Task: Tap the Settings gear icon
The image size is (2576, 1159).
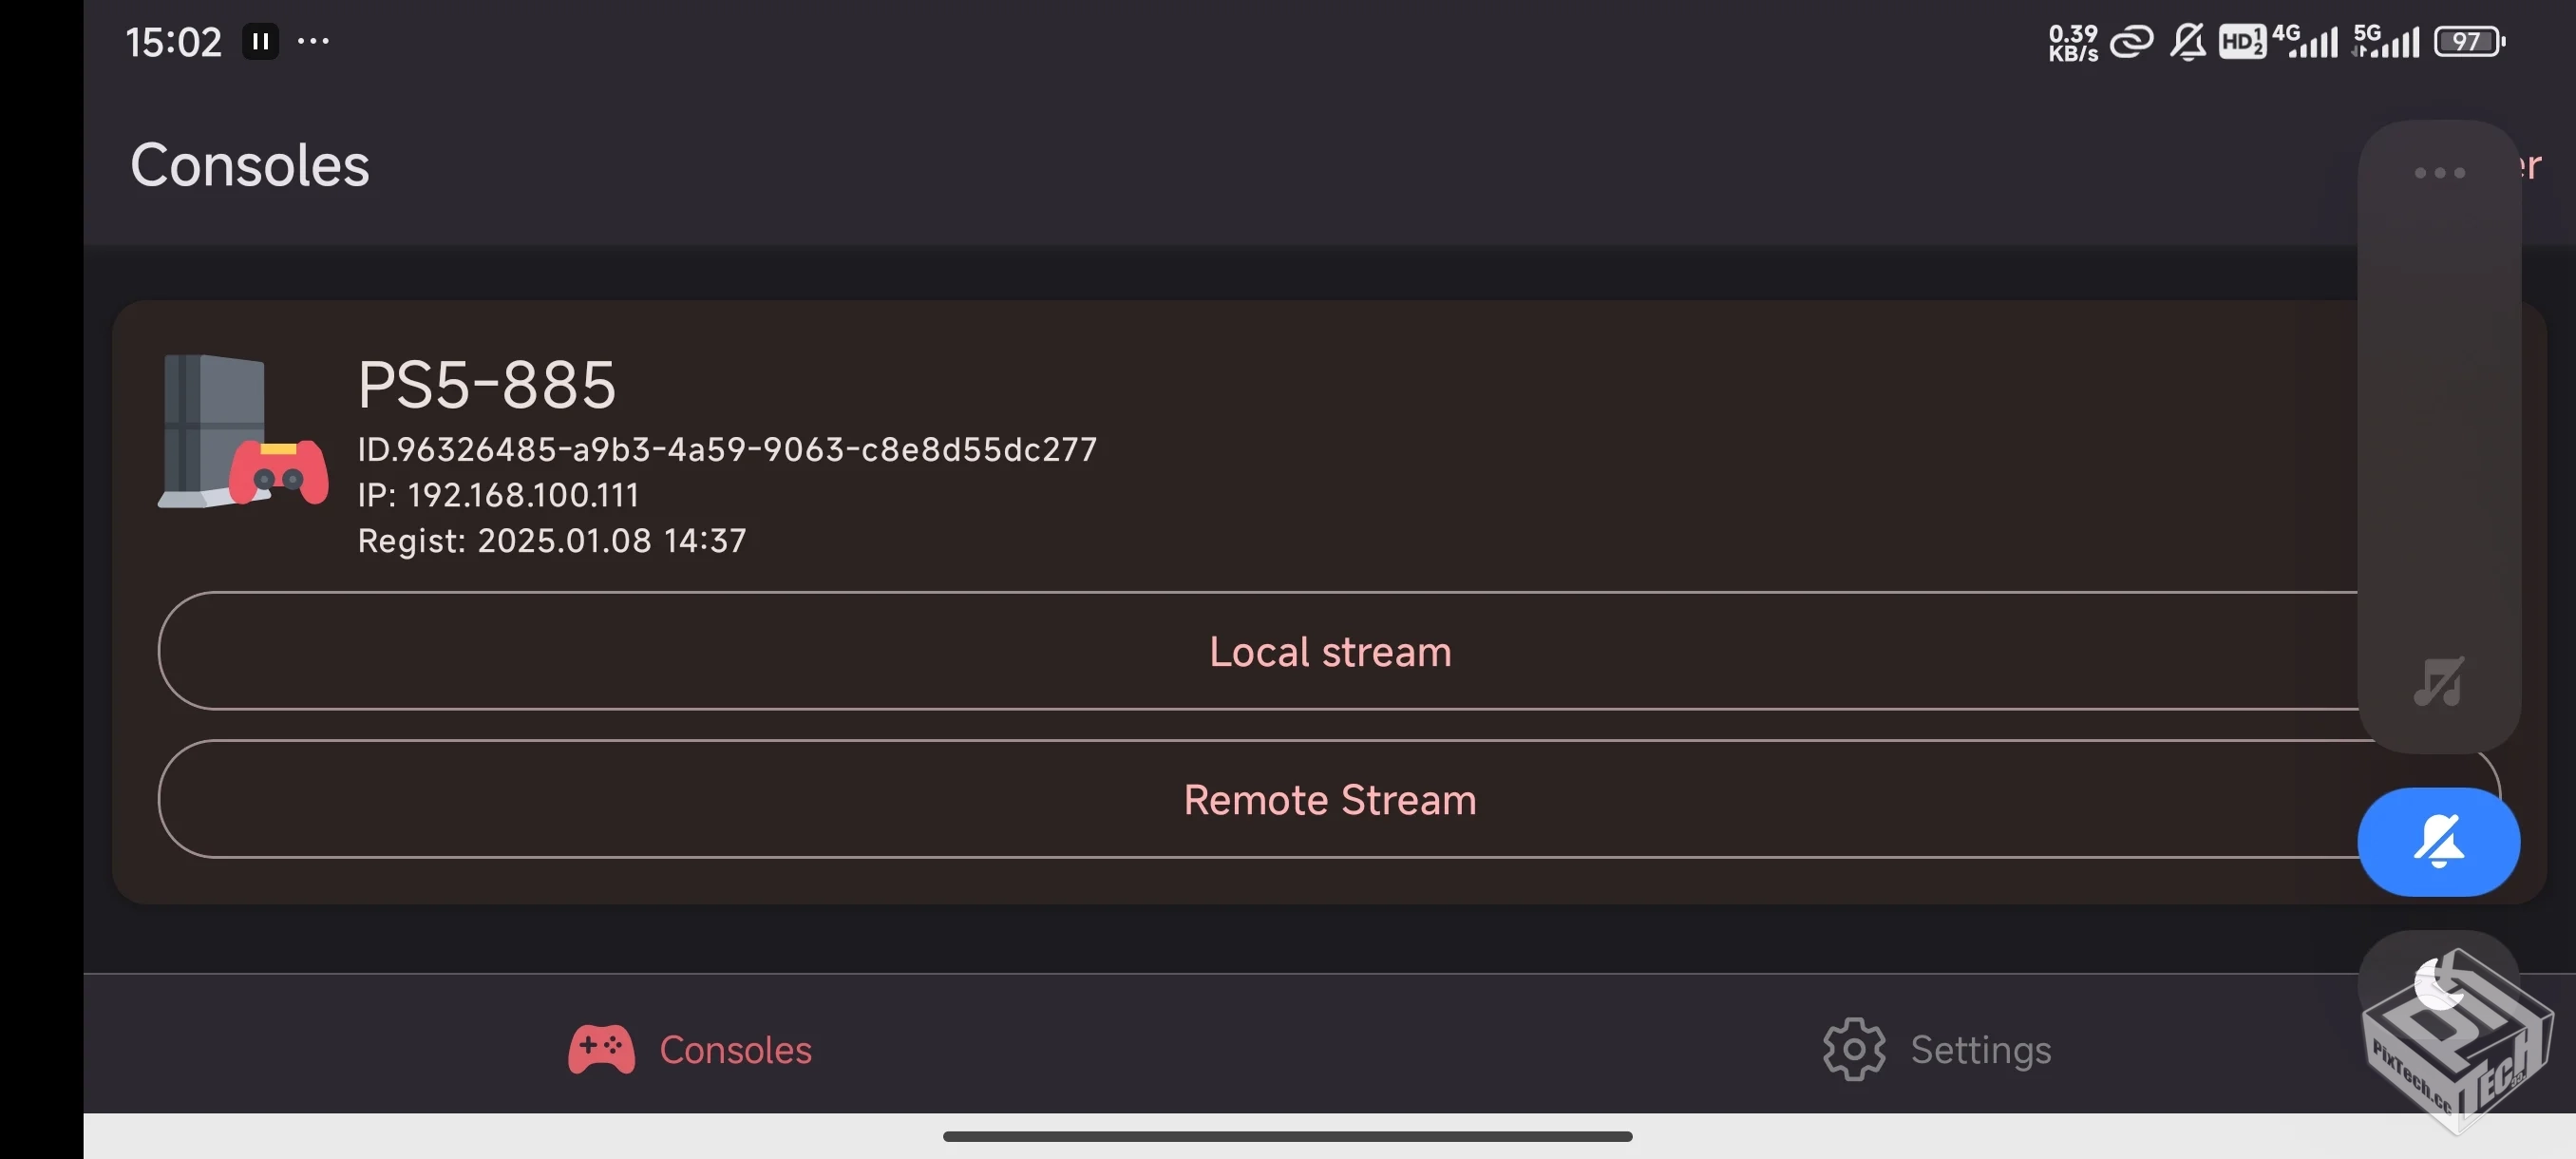Action: coord(1853,1049)
